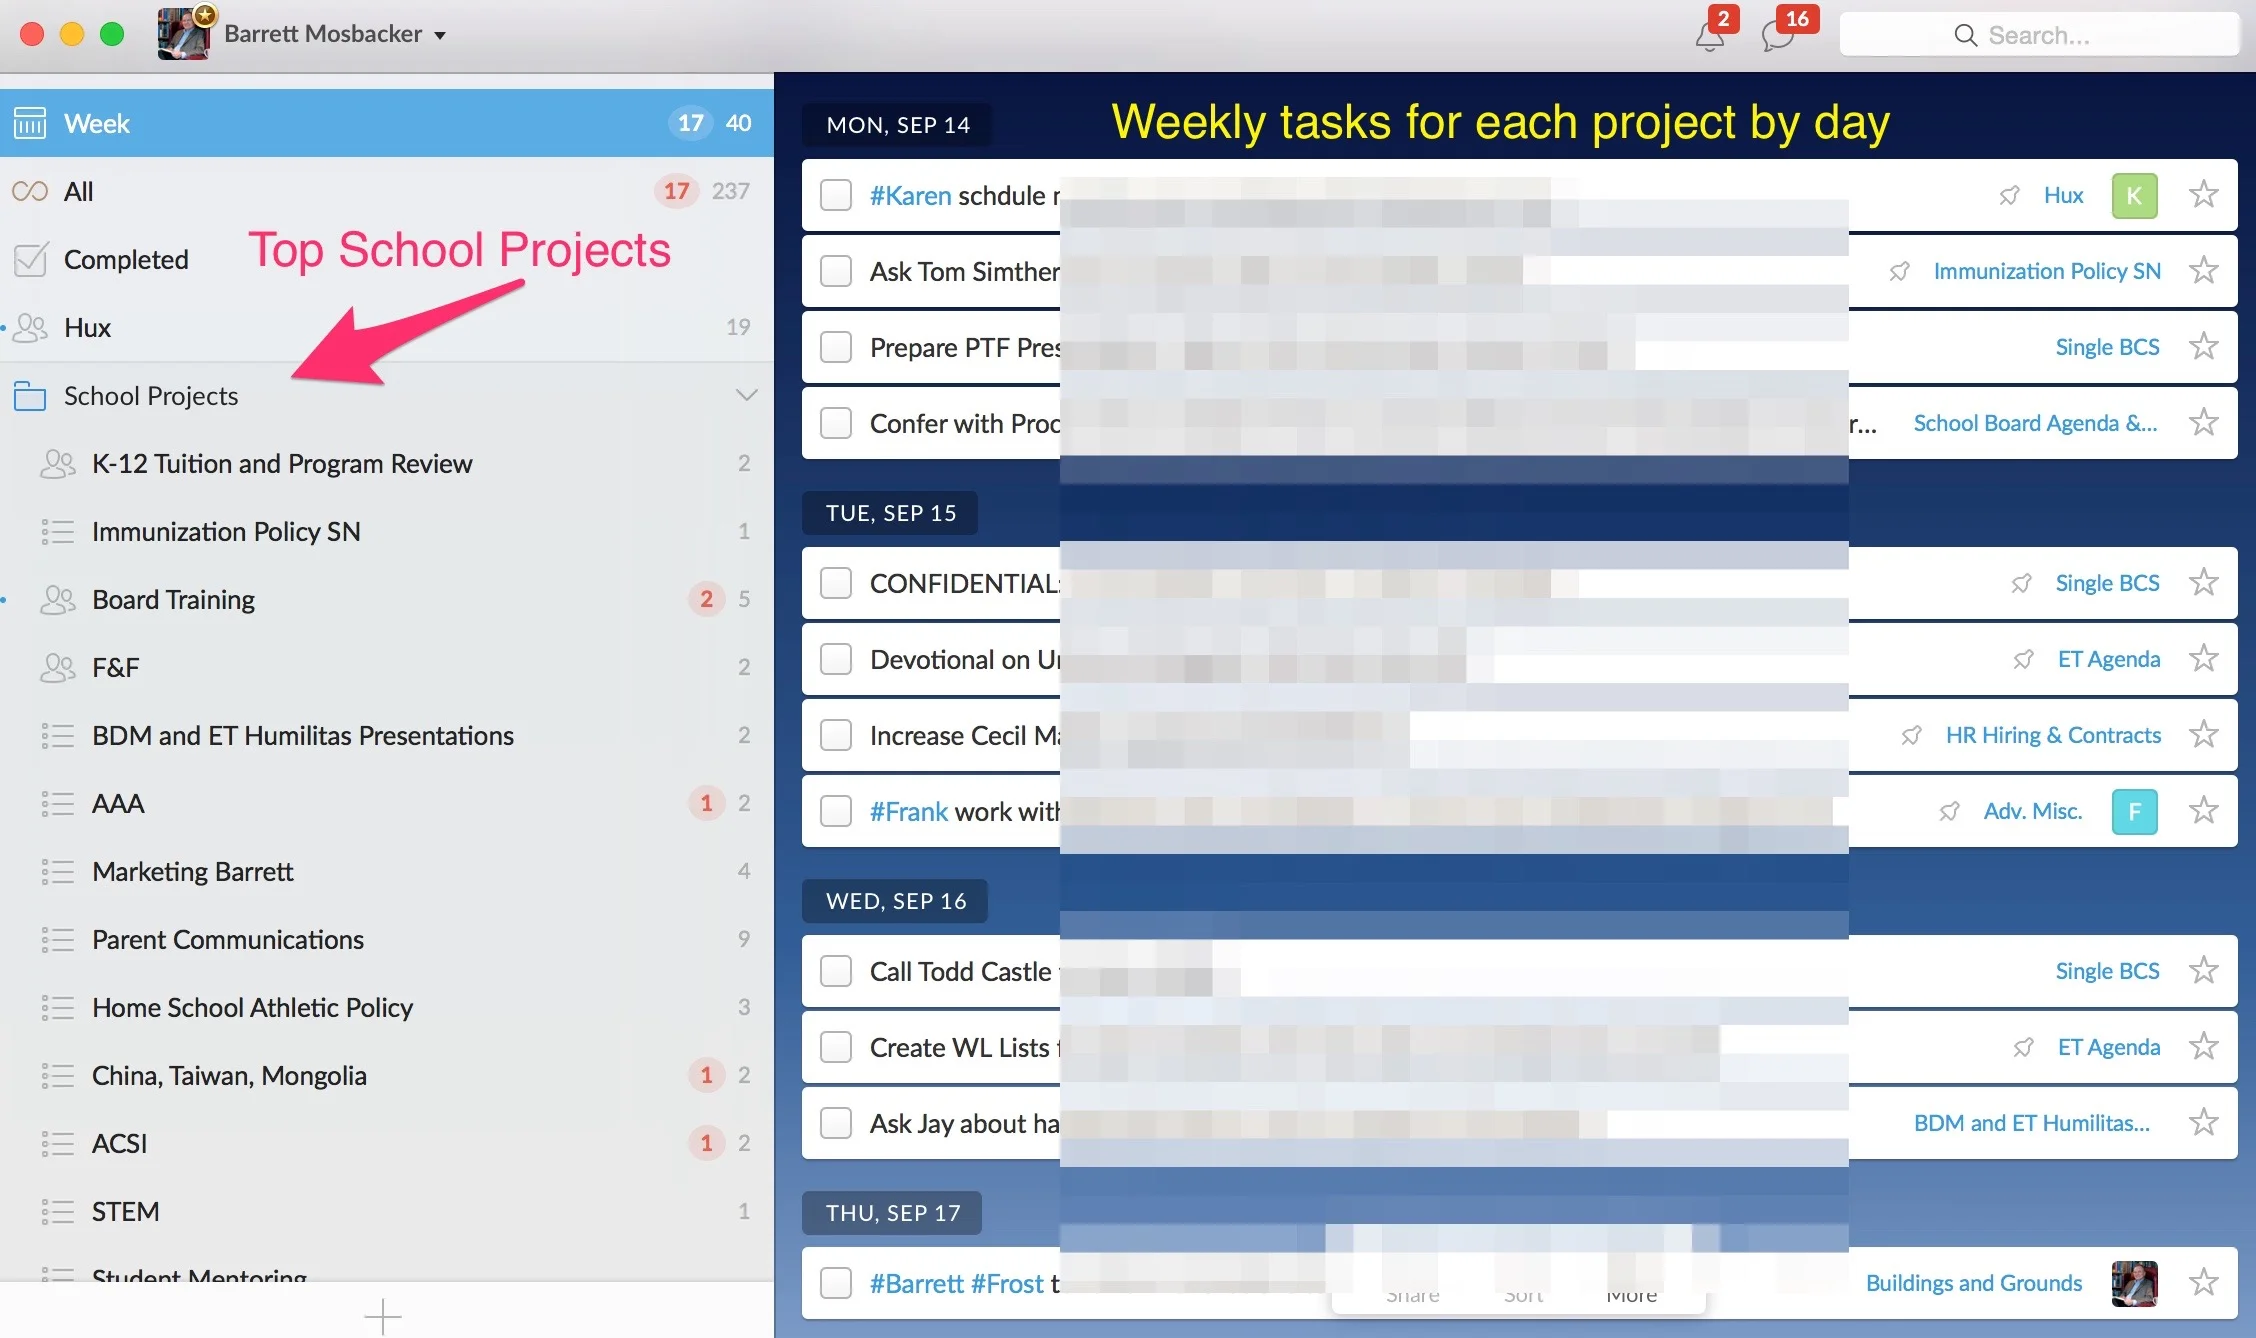Click the plus icon to add list
The image size is (2256, 1338).
click(383, 1316)
